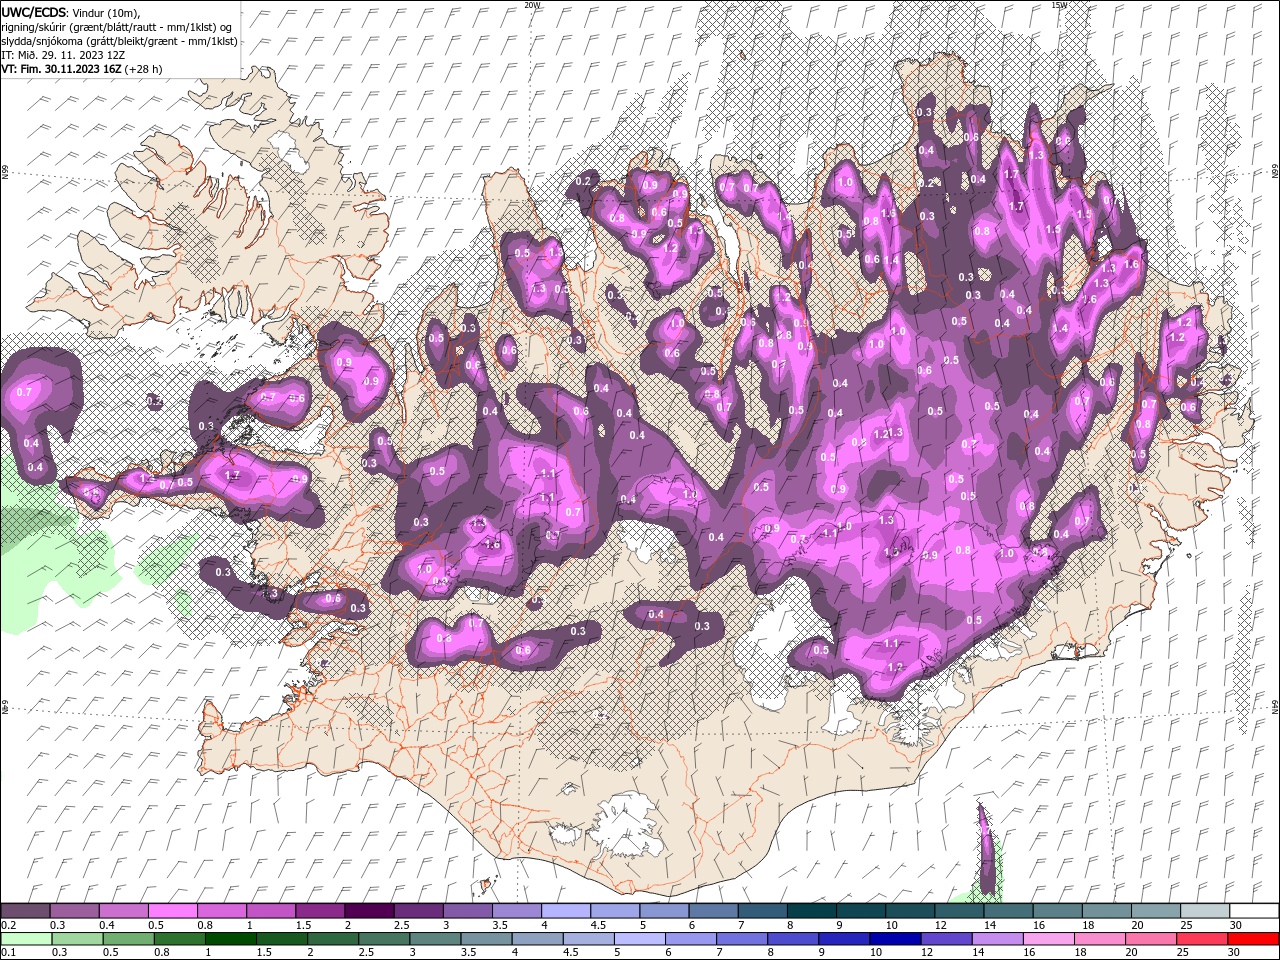Select the 0.3–0.4 swatch in the purple scale
Image resolution: width=1280 pixels, height=960 pixels.
(x=74, y=911)
